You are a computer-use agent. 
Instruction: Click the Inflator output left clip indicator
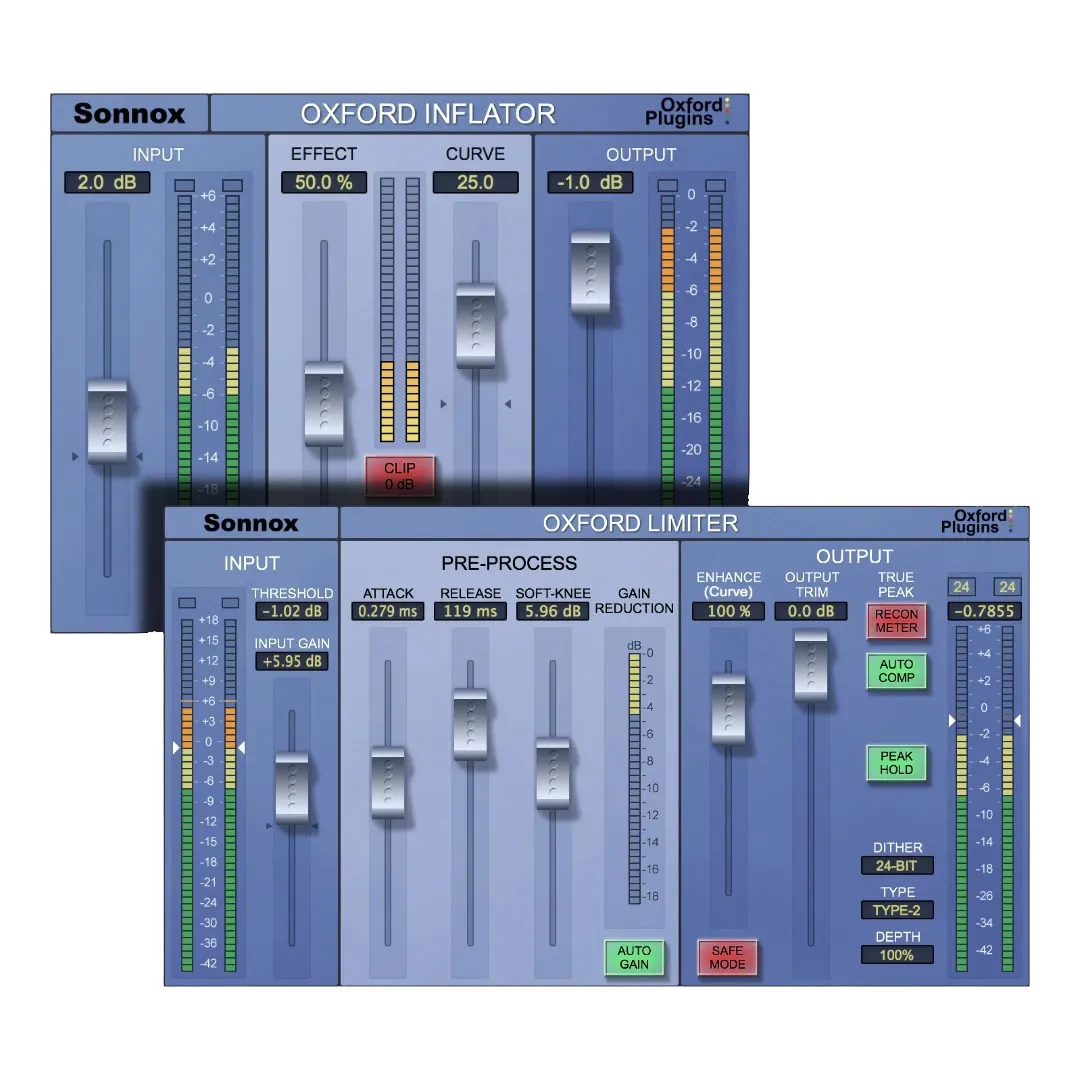668,185
